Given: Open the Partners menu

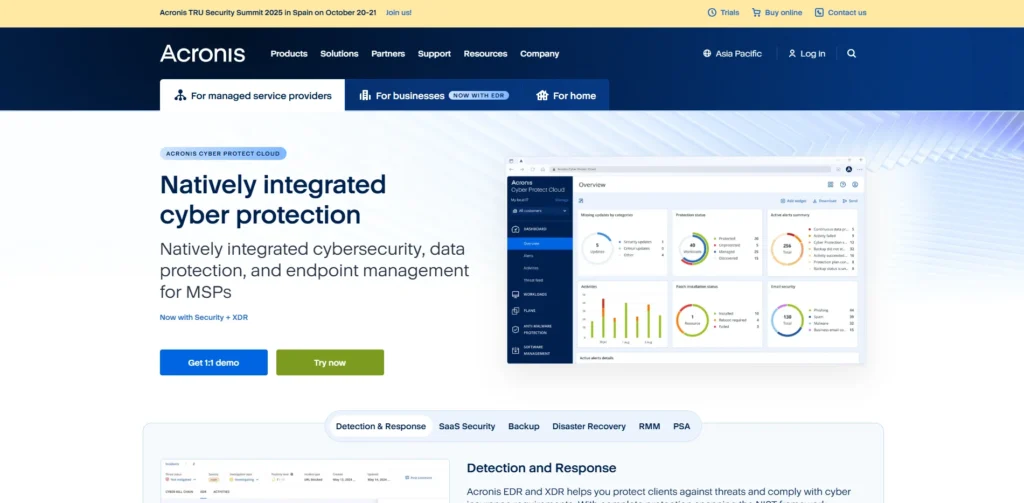Looking at the screenshot, I should click(x=388, y=54).
